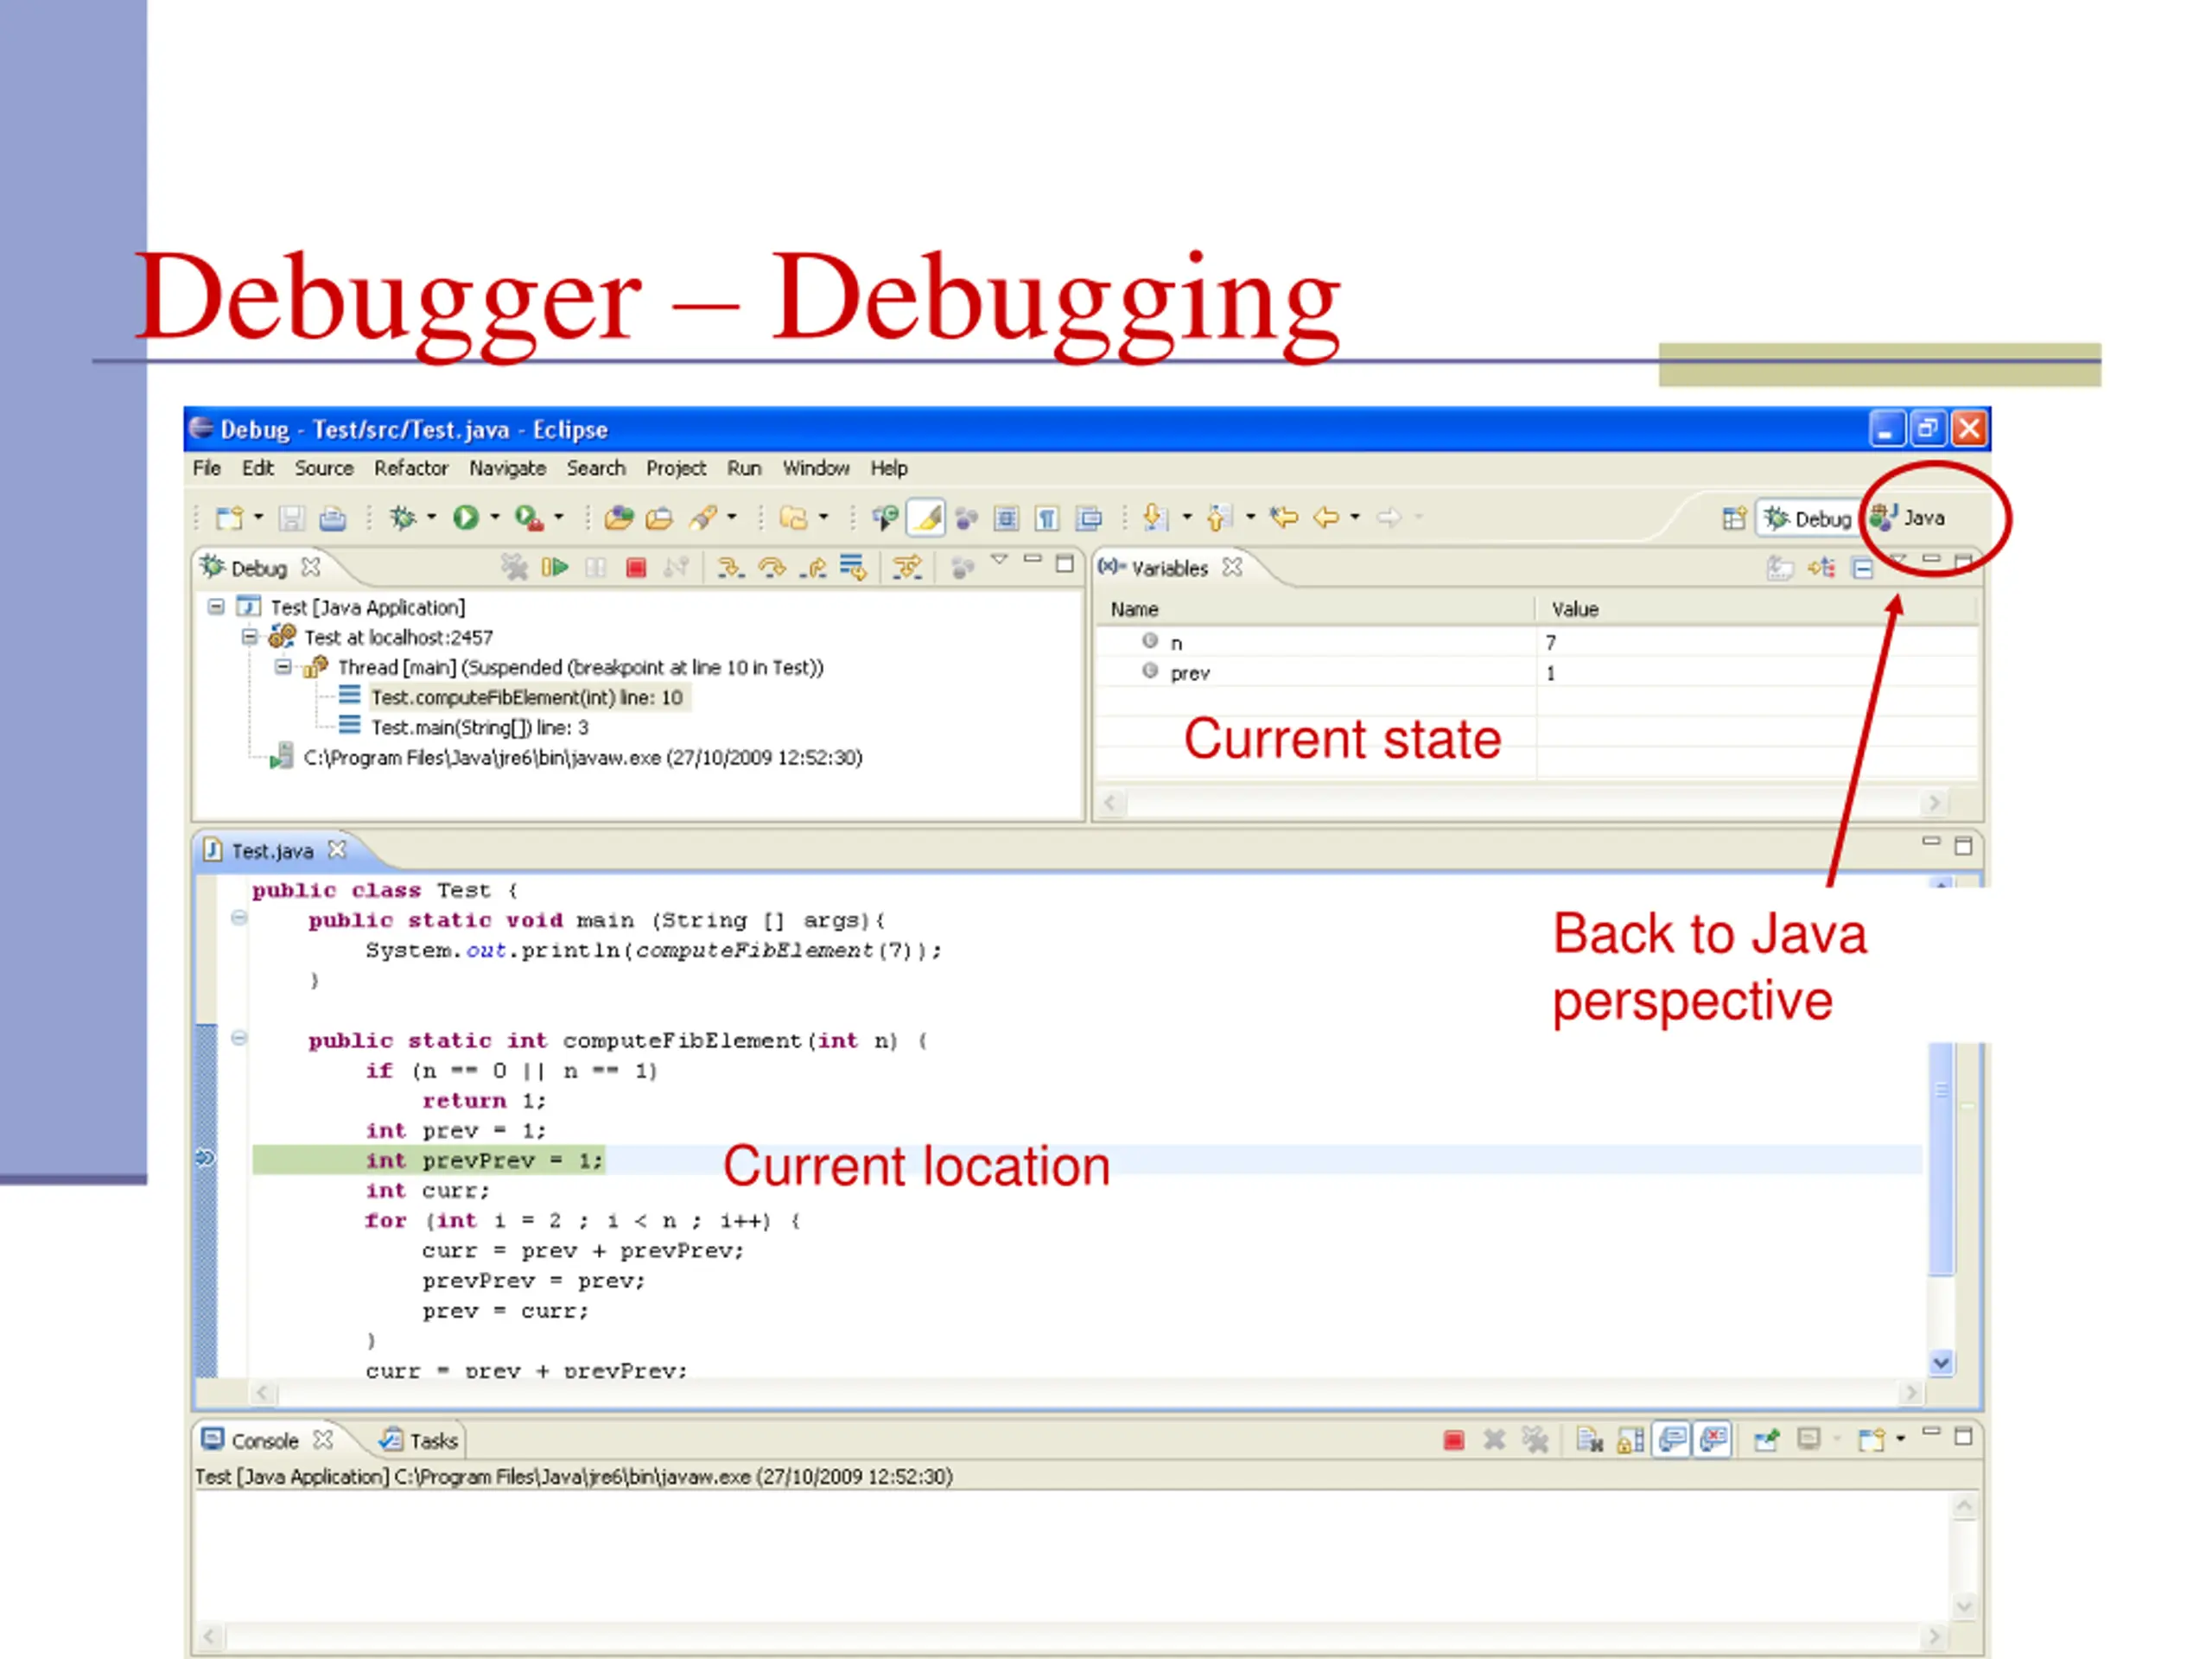Image resolution: width=2212 pixels, height=1659 pixels.
Task: Open the New wizard dropdown arrow
Action: coord(258,517)
